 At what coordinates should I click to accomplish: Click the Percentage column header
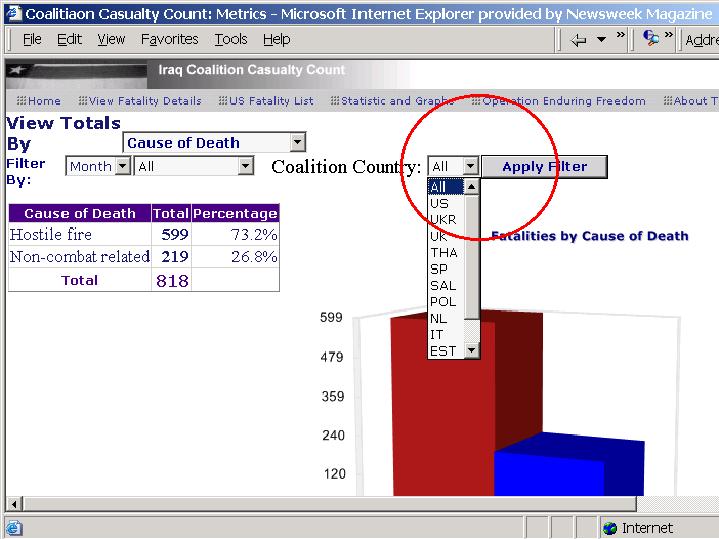pyautogui.click(x=235, y=213)
